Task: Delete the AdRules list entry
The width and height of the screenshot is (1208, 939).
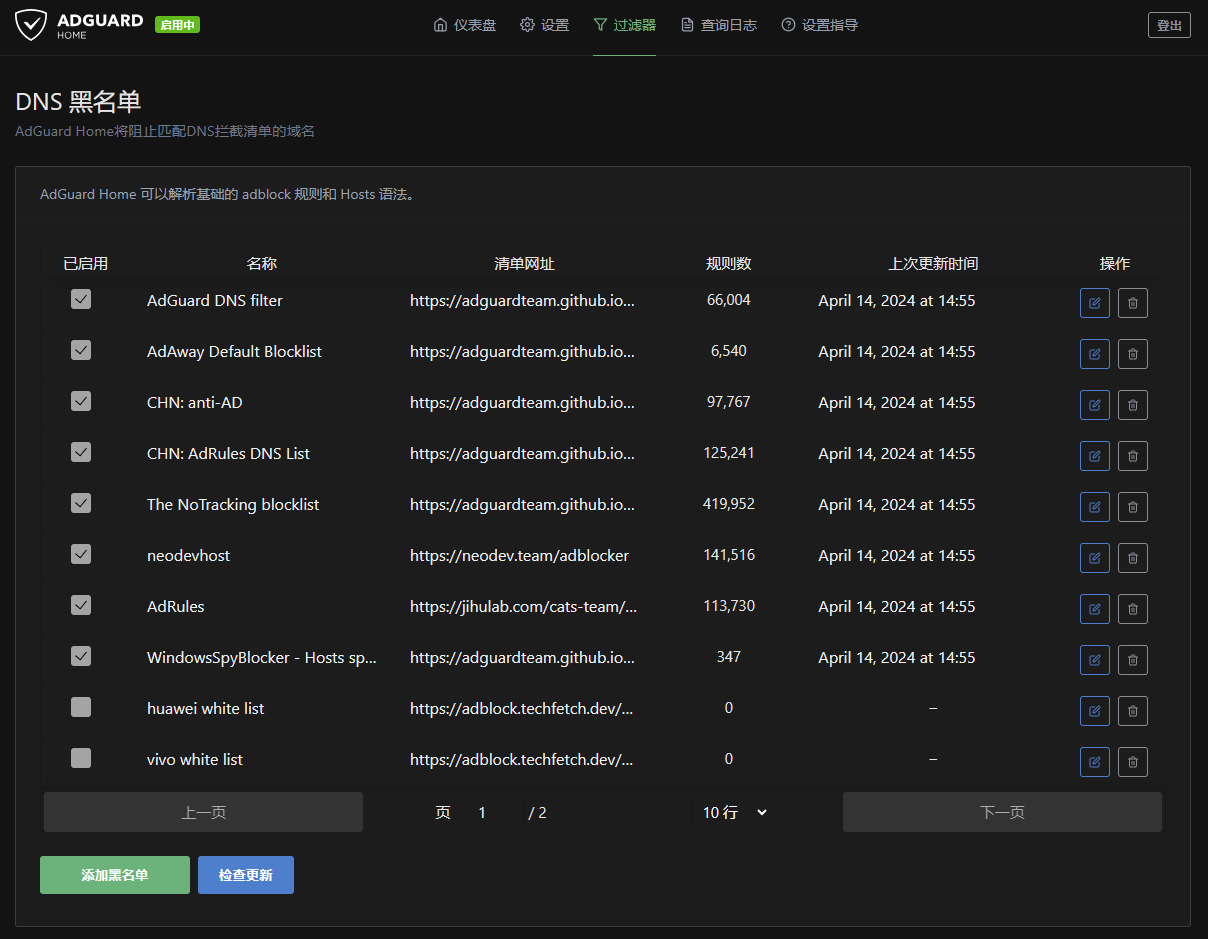Action: click(x=1132, y=609)
